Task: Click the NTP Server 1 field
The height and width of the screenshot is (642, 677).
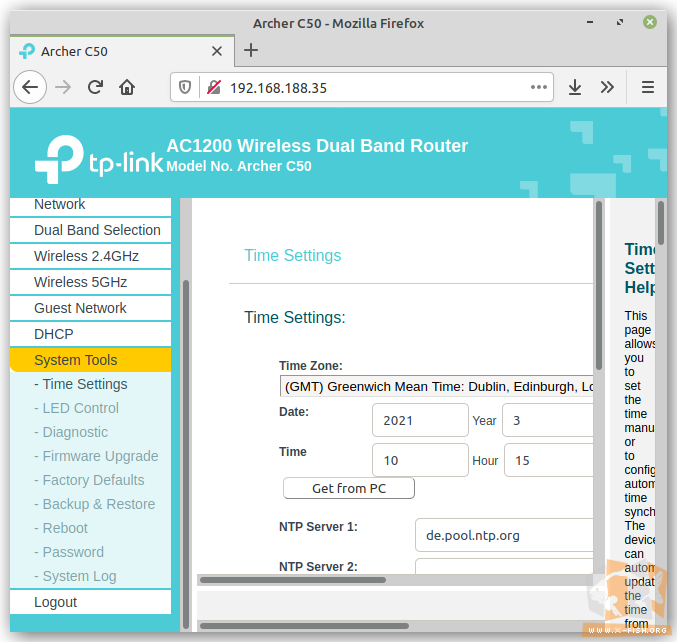Action: pyautogui.click(x=504, y=535)
